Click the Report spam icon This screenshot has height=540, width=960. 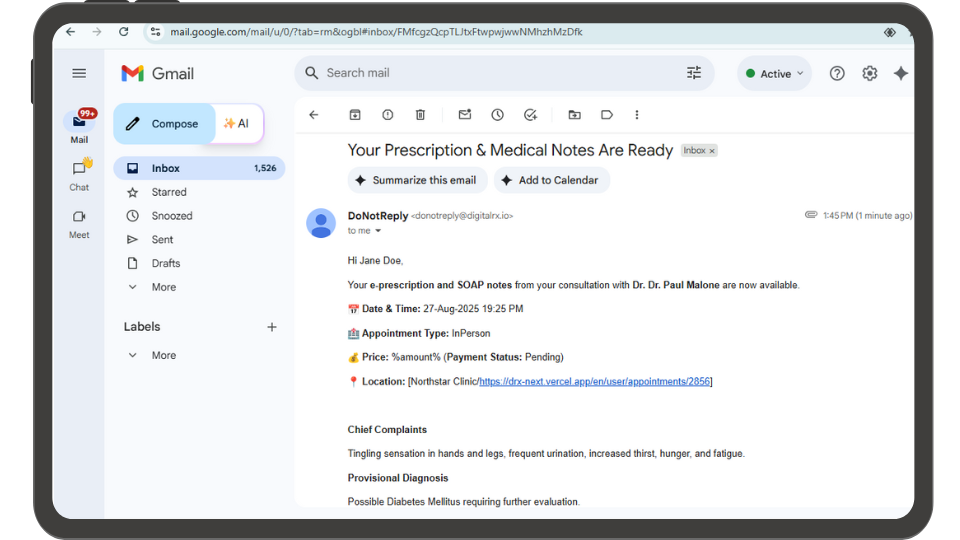[x=388, y=115]
